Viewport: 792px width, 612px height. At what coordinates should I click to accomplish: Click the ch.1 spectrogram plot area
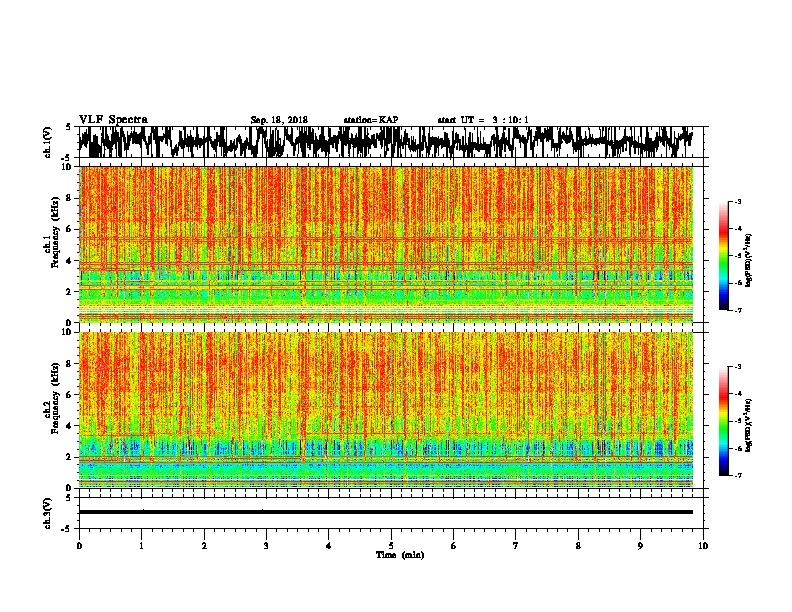pos(386,244)
